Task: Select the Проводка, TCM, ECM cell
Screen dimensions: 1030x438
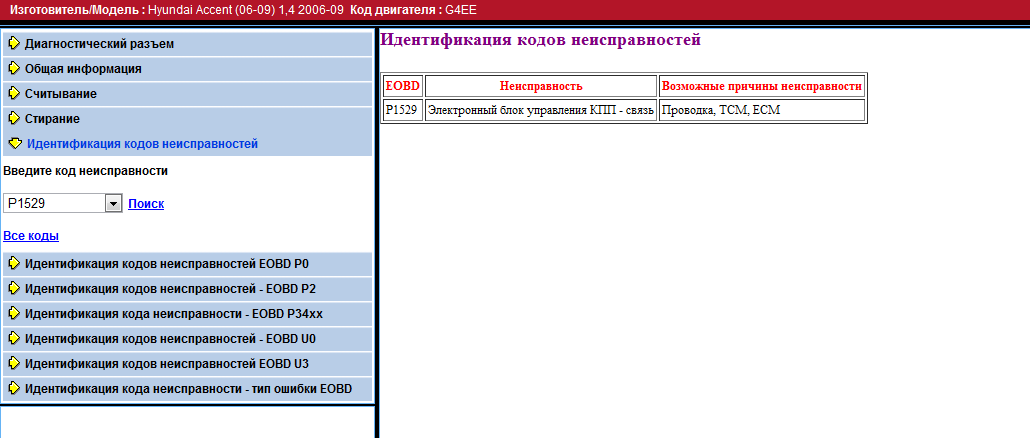Action: click(762, 110)
